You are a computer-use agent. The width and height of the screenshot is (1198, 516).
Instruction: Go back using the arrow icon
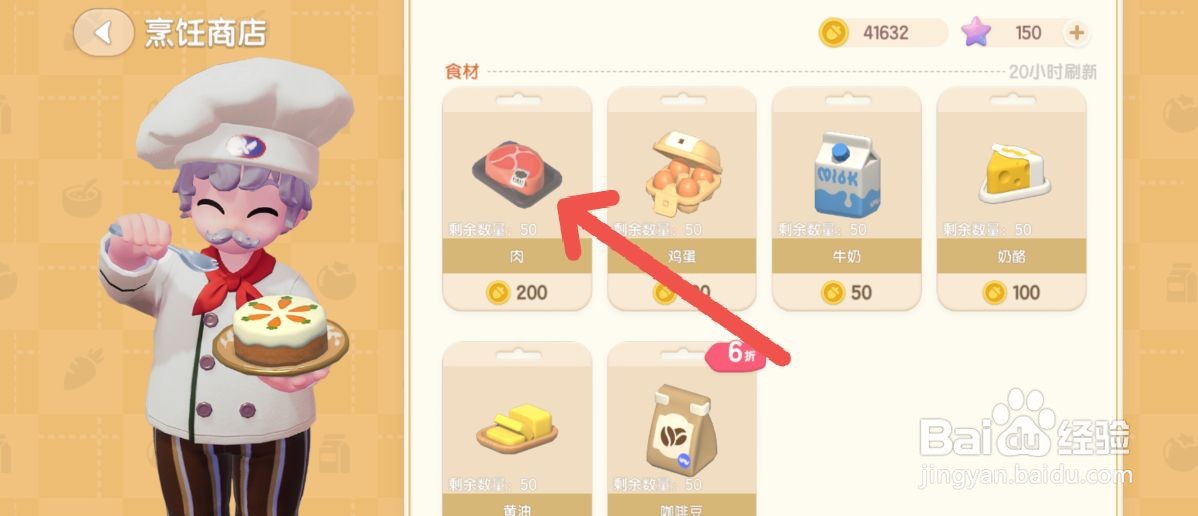click(x=104, y=33)
